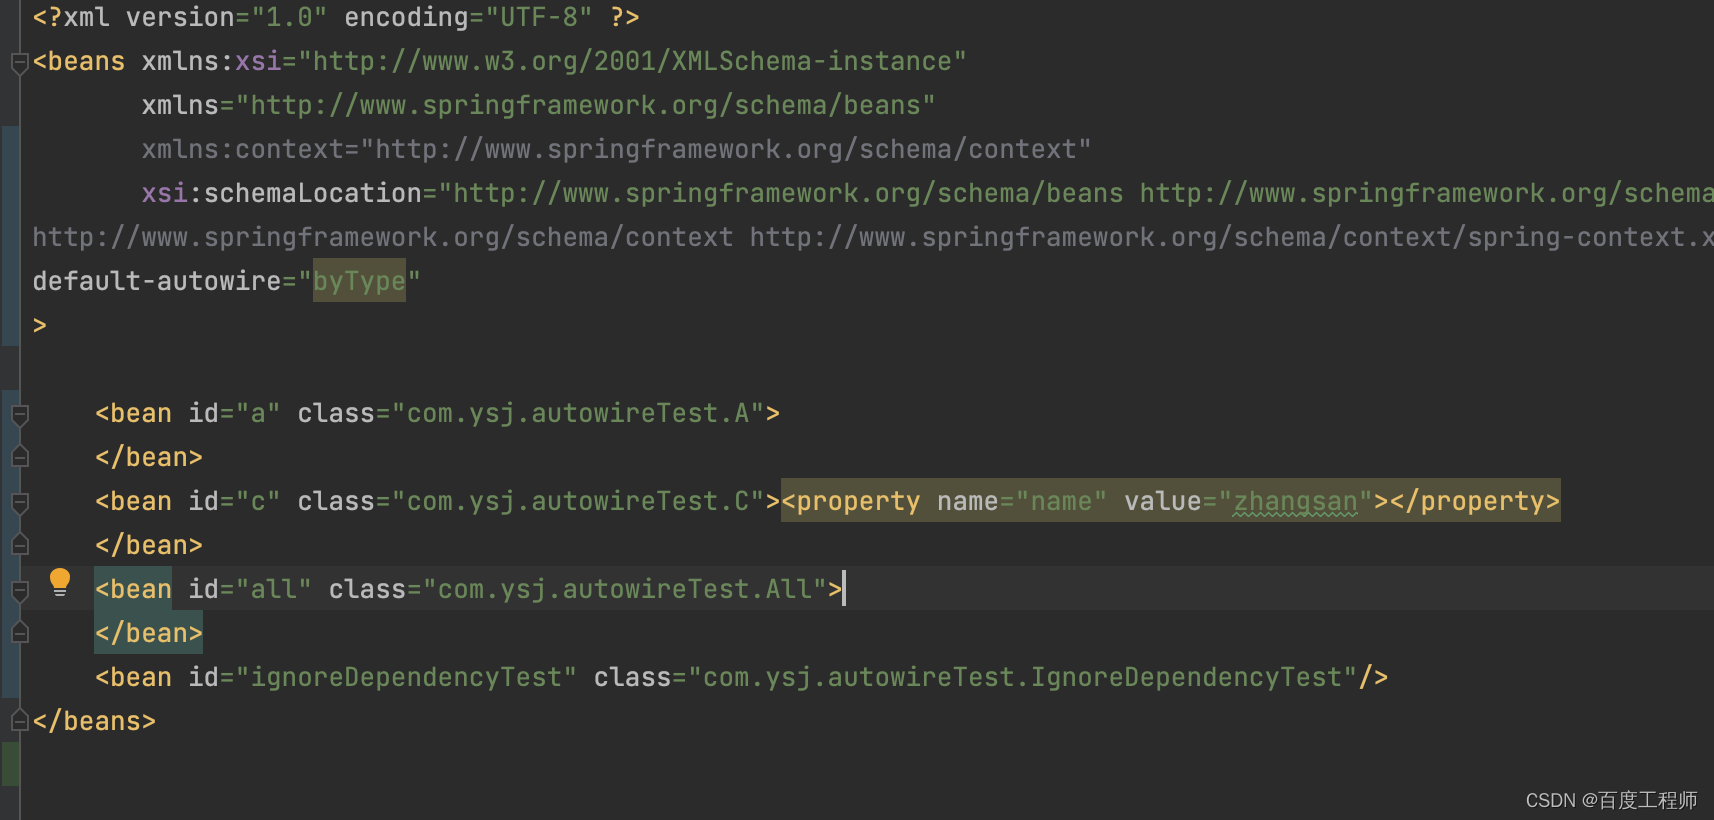Click the spring-context schema location line
This screenshot has width=1714, height=820.
click(x=872, y=237)
